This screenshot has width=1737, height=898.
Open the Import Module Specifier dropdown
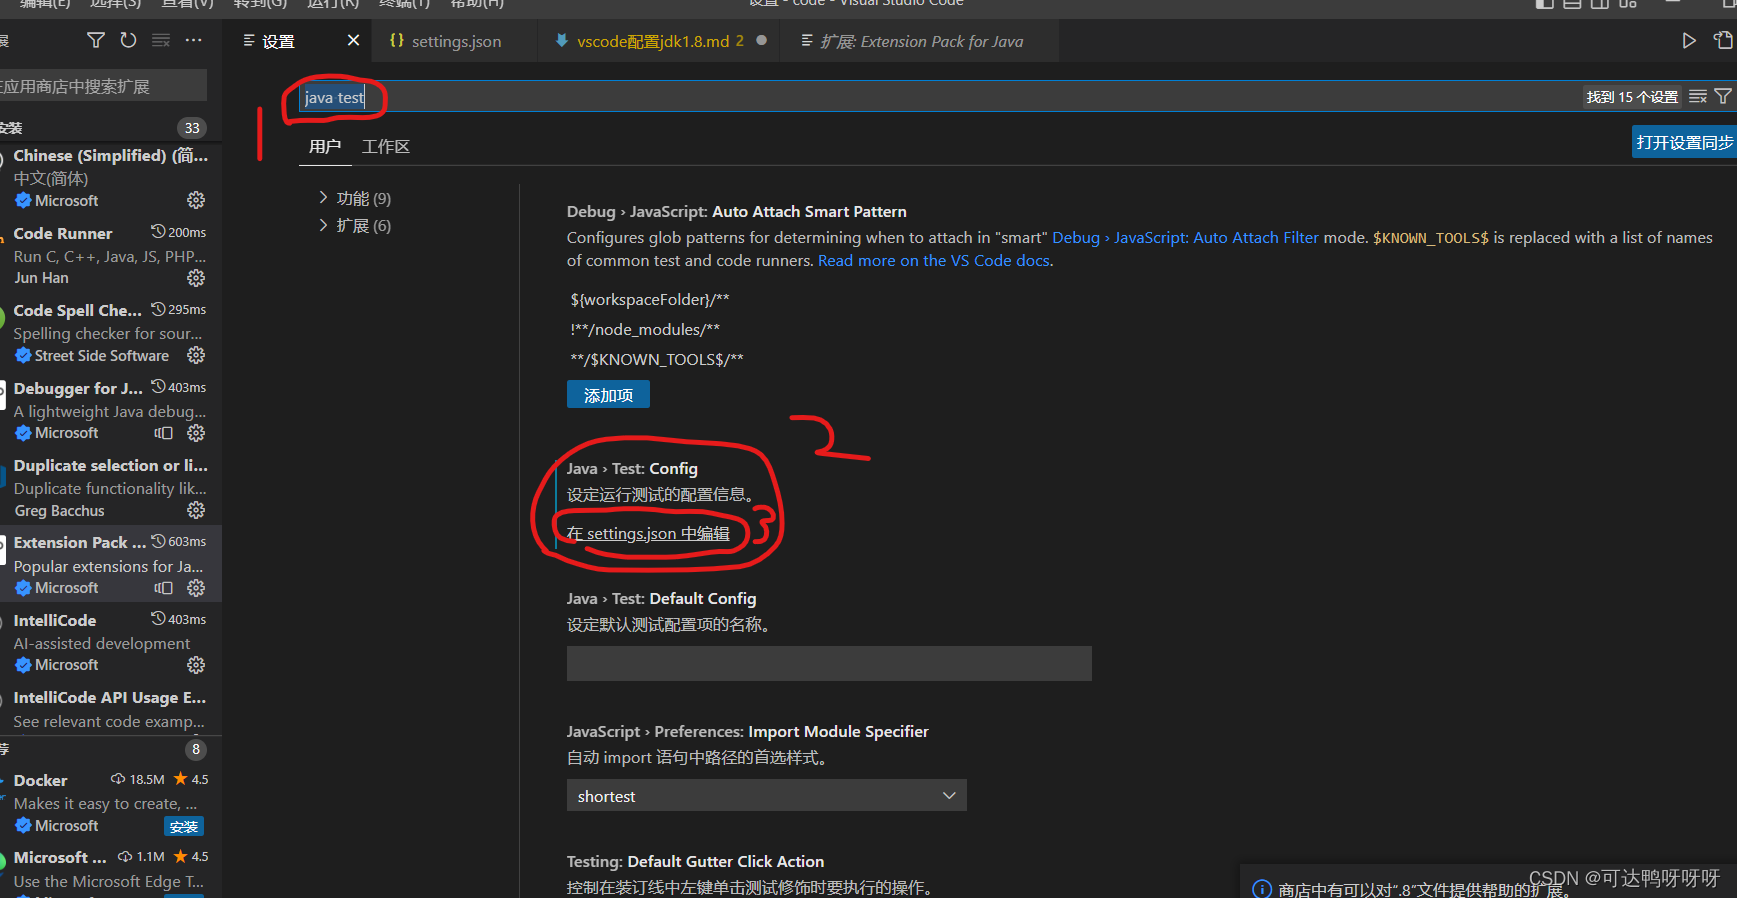tap(766, 795)
